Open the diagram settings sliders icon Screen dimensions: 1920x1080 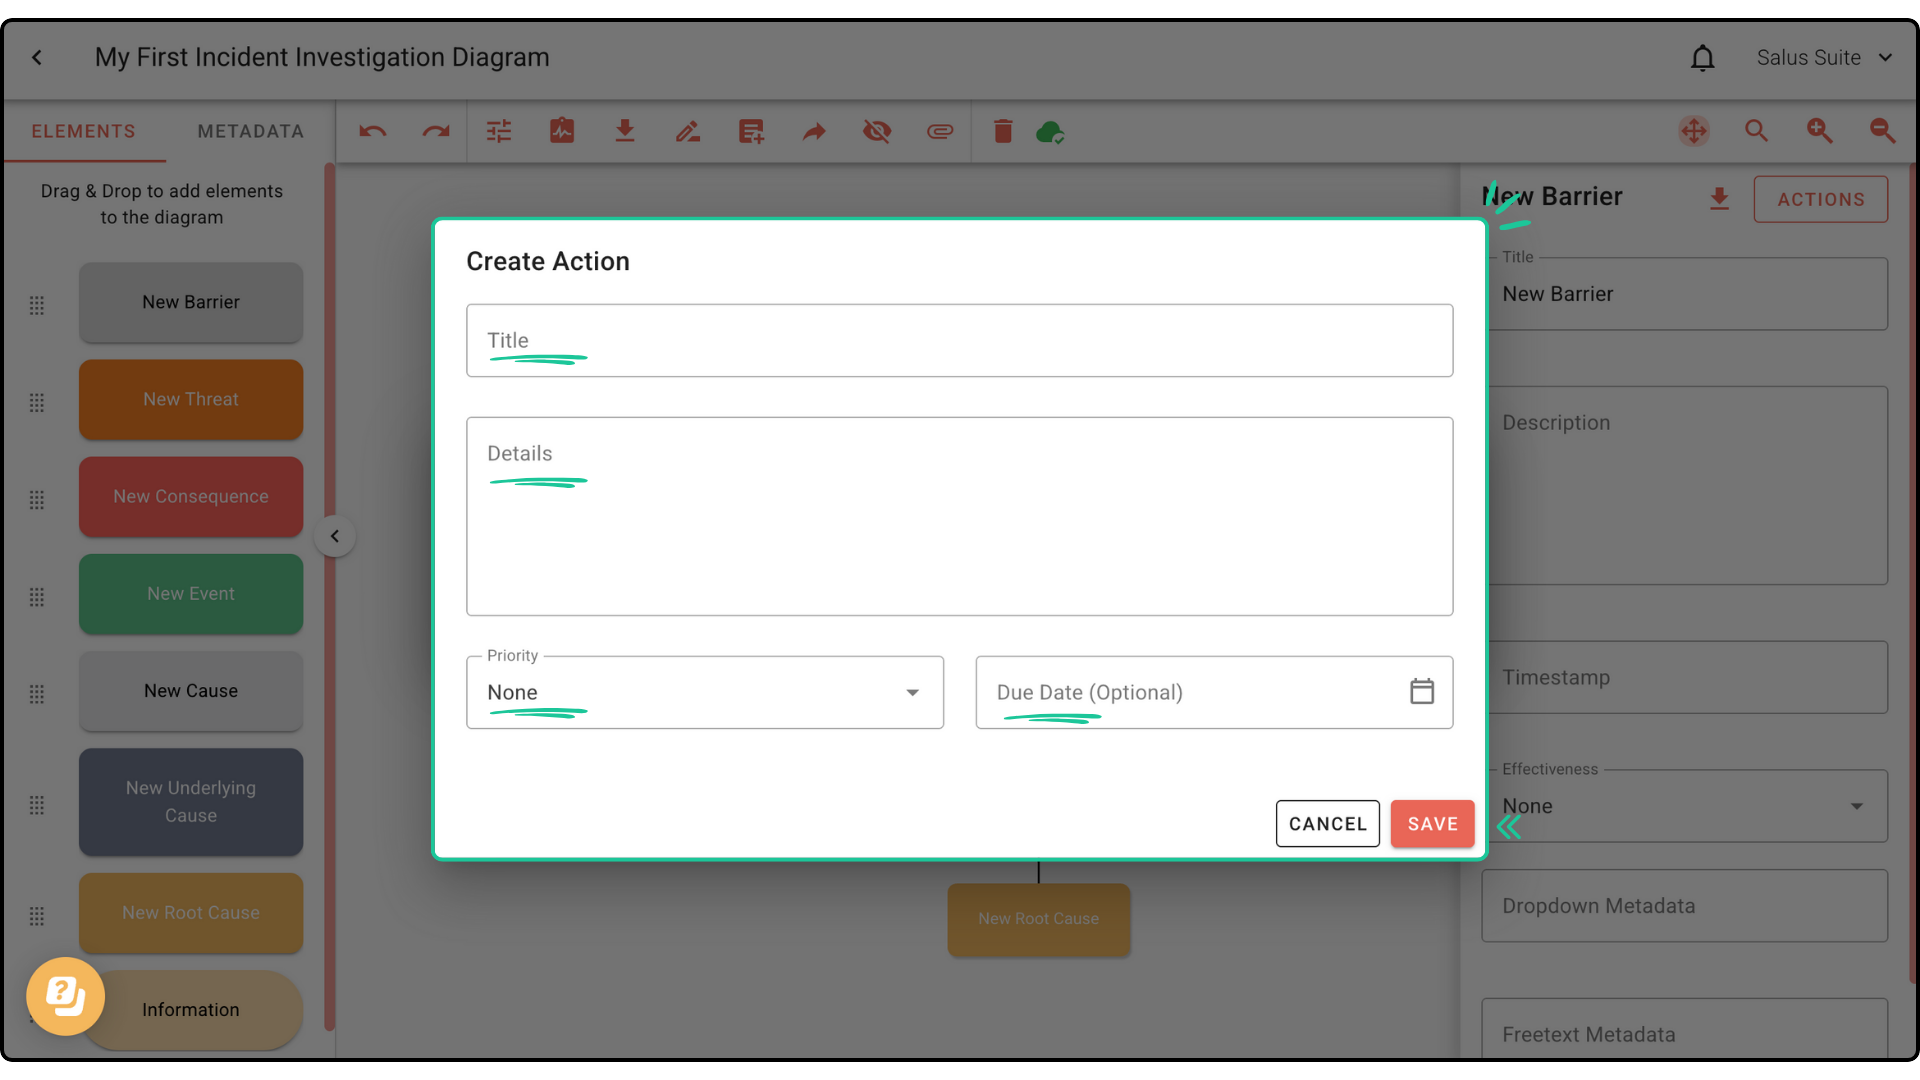499,131
